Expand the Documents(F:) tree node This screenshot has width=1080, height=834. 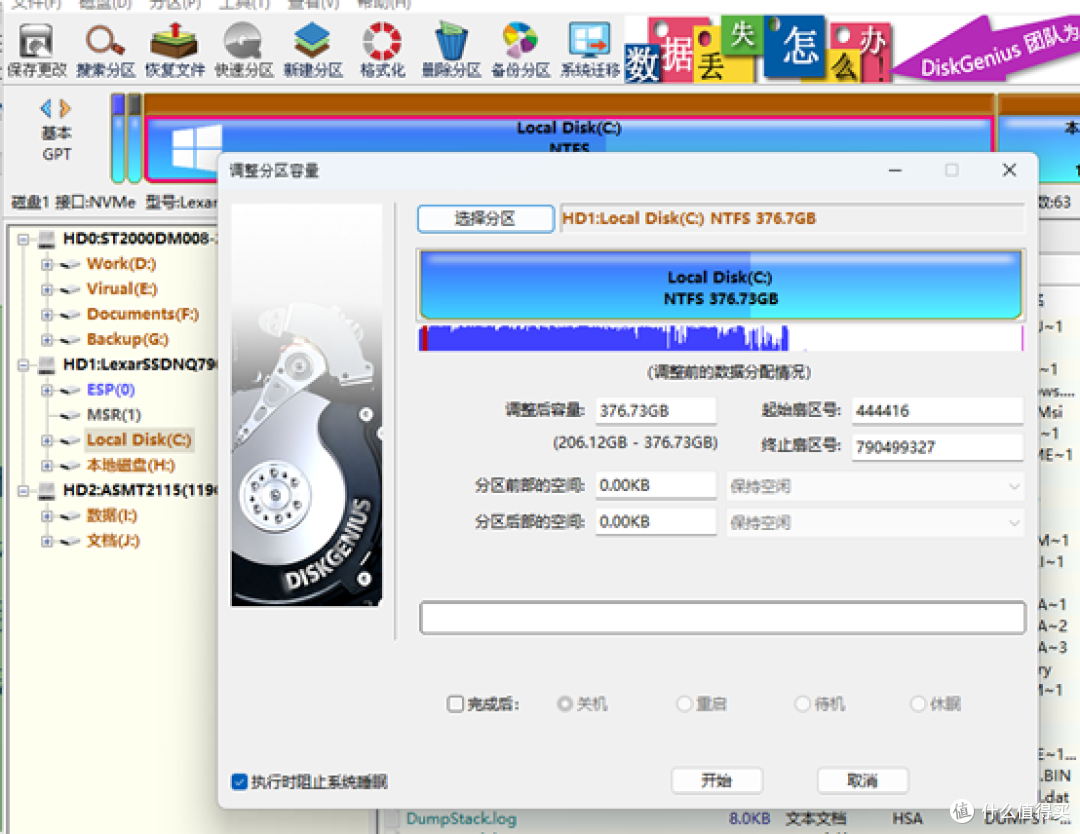[47, 315]
